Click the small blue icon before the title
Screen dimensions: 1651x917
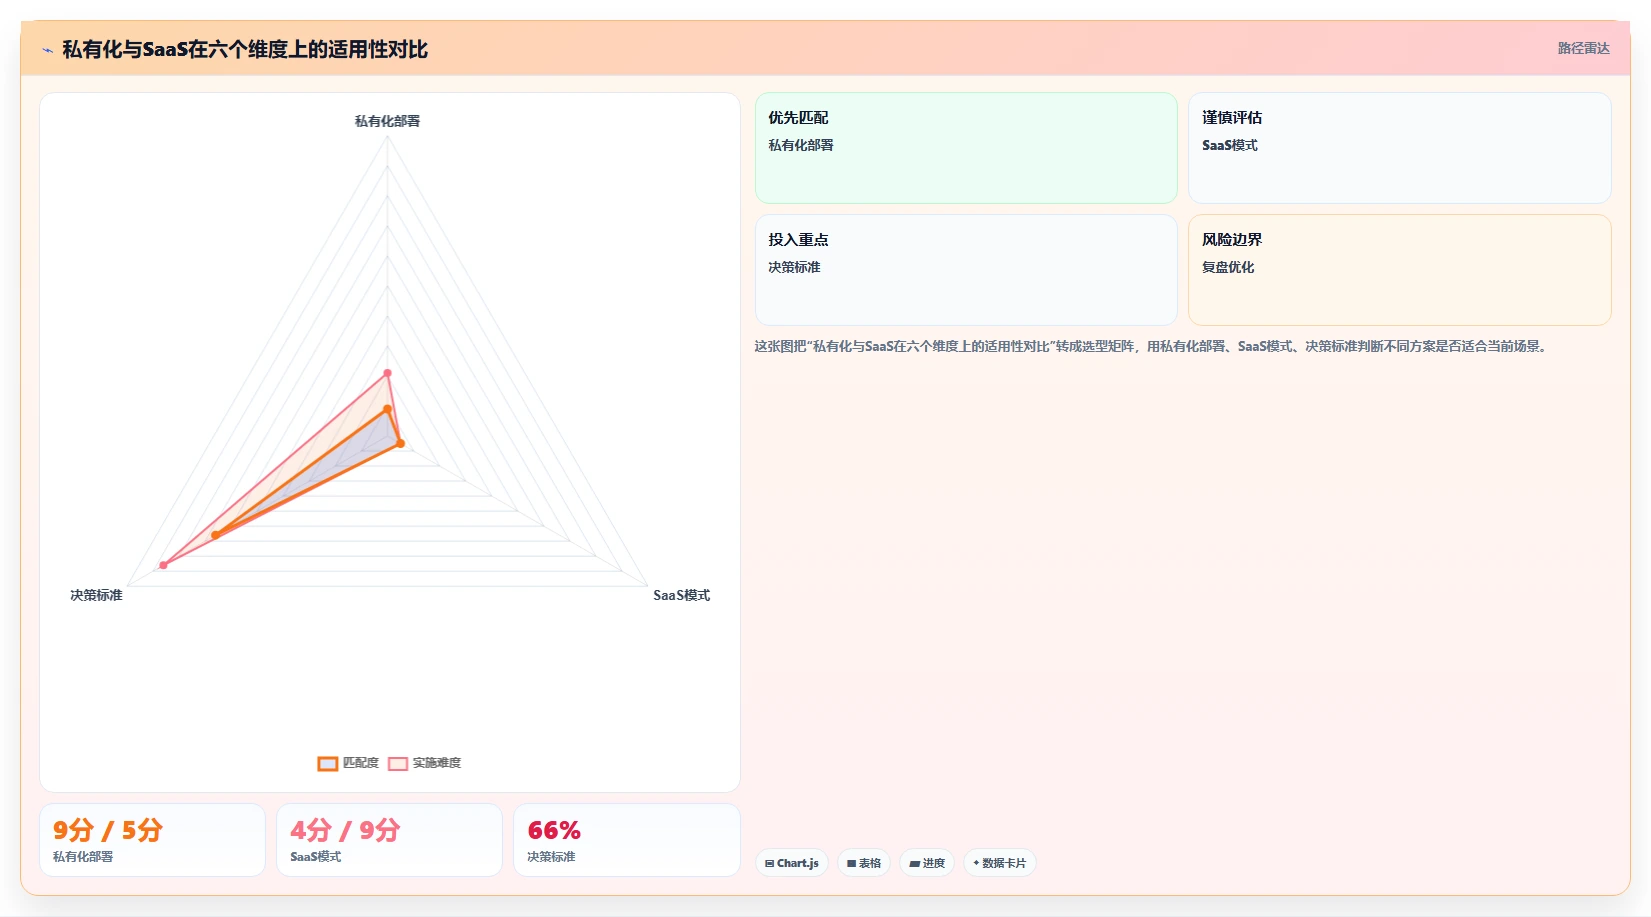(x=47, y=50)
